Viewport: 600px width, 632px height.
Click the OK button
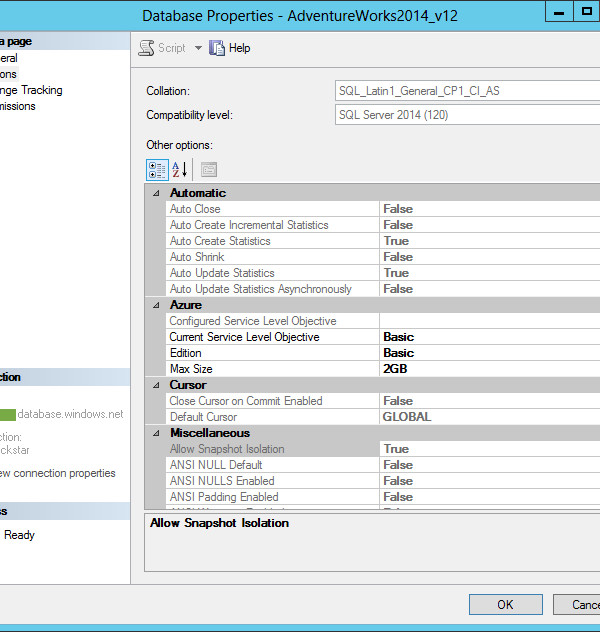tap(506, 605)
